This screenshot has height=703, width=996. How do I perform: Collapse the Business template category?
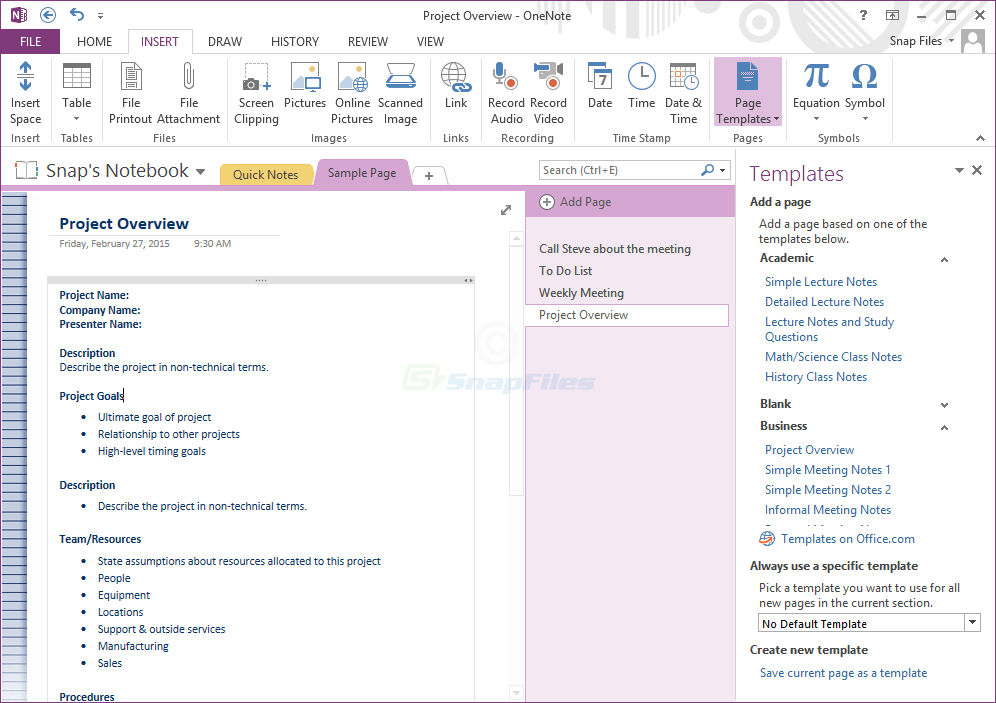(945, 427)
